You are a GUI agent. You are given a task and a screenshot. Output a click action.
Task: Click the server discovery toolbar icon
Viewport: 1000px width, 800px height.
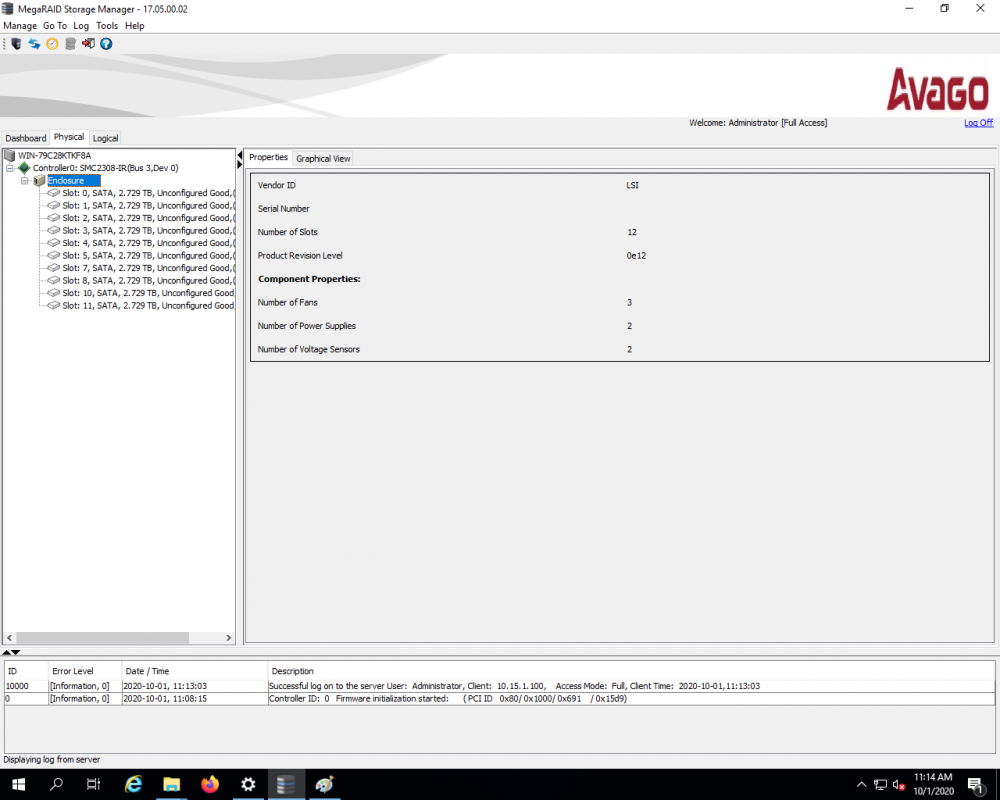pos(16,44)
